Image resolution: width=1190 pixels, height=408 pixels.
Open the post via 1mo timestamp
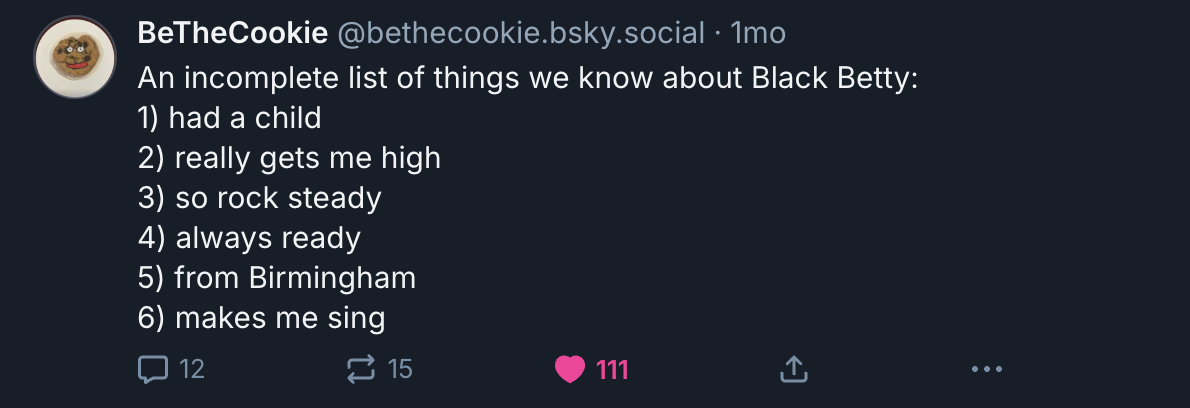pyautogui.click(x=757, y=33)
